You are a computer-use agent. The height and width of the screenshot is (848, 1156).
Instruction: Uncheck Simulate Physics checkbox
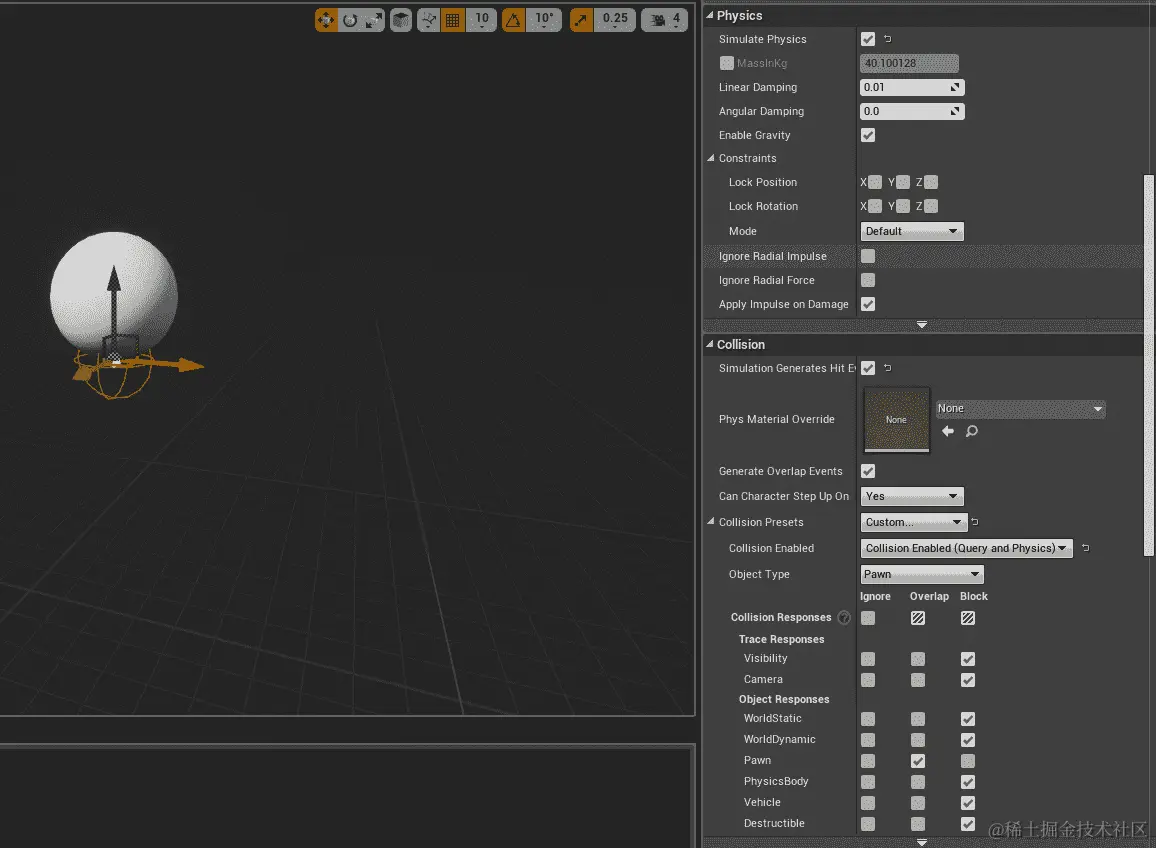coord(868,39)
